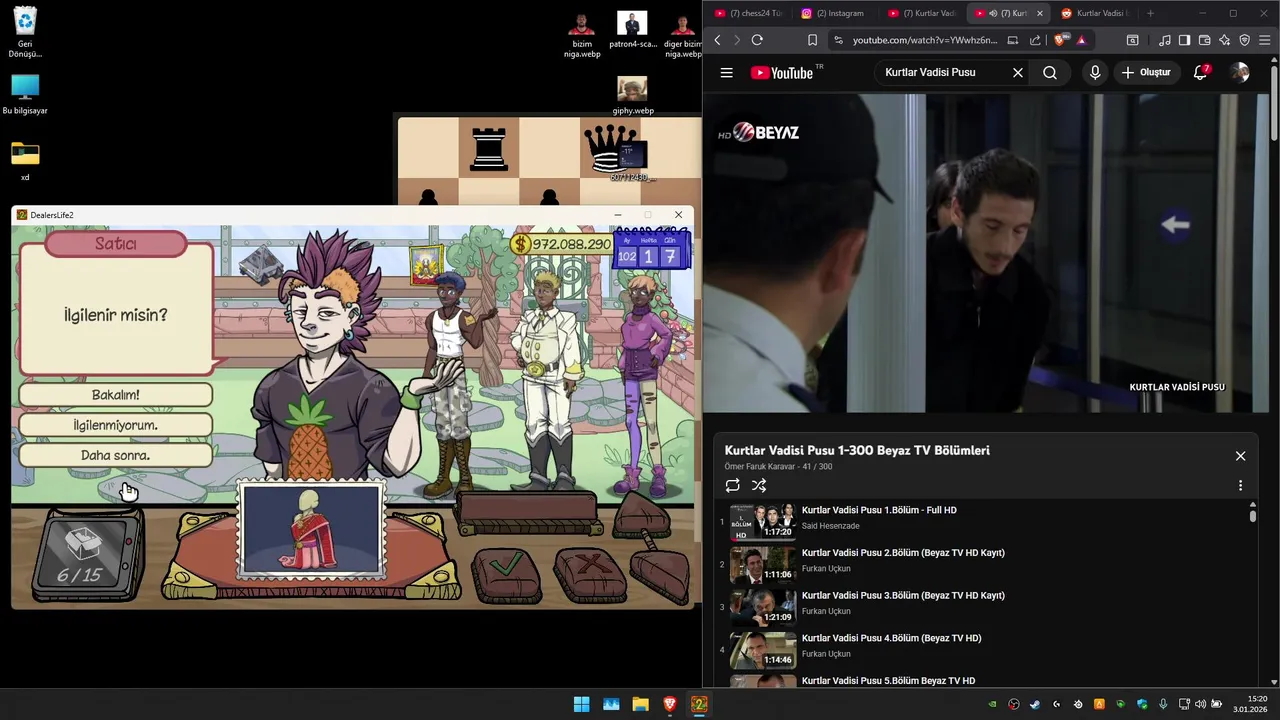
Task: Open the inventory box showing 6 / 15
Action: tap(85, 555)
